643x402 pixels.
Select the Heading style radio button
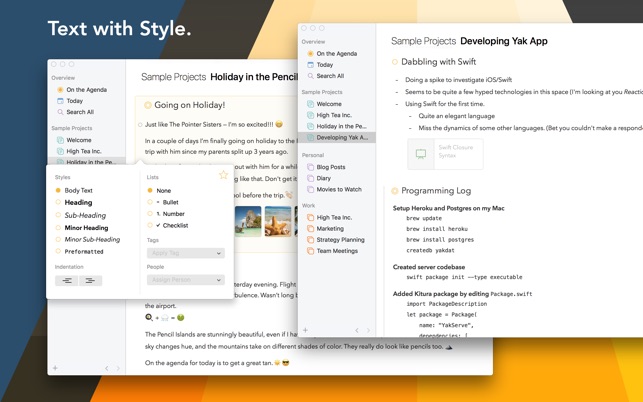point(58,202)
